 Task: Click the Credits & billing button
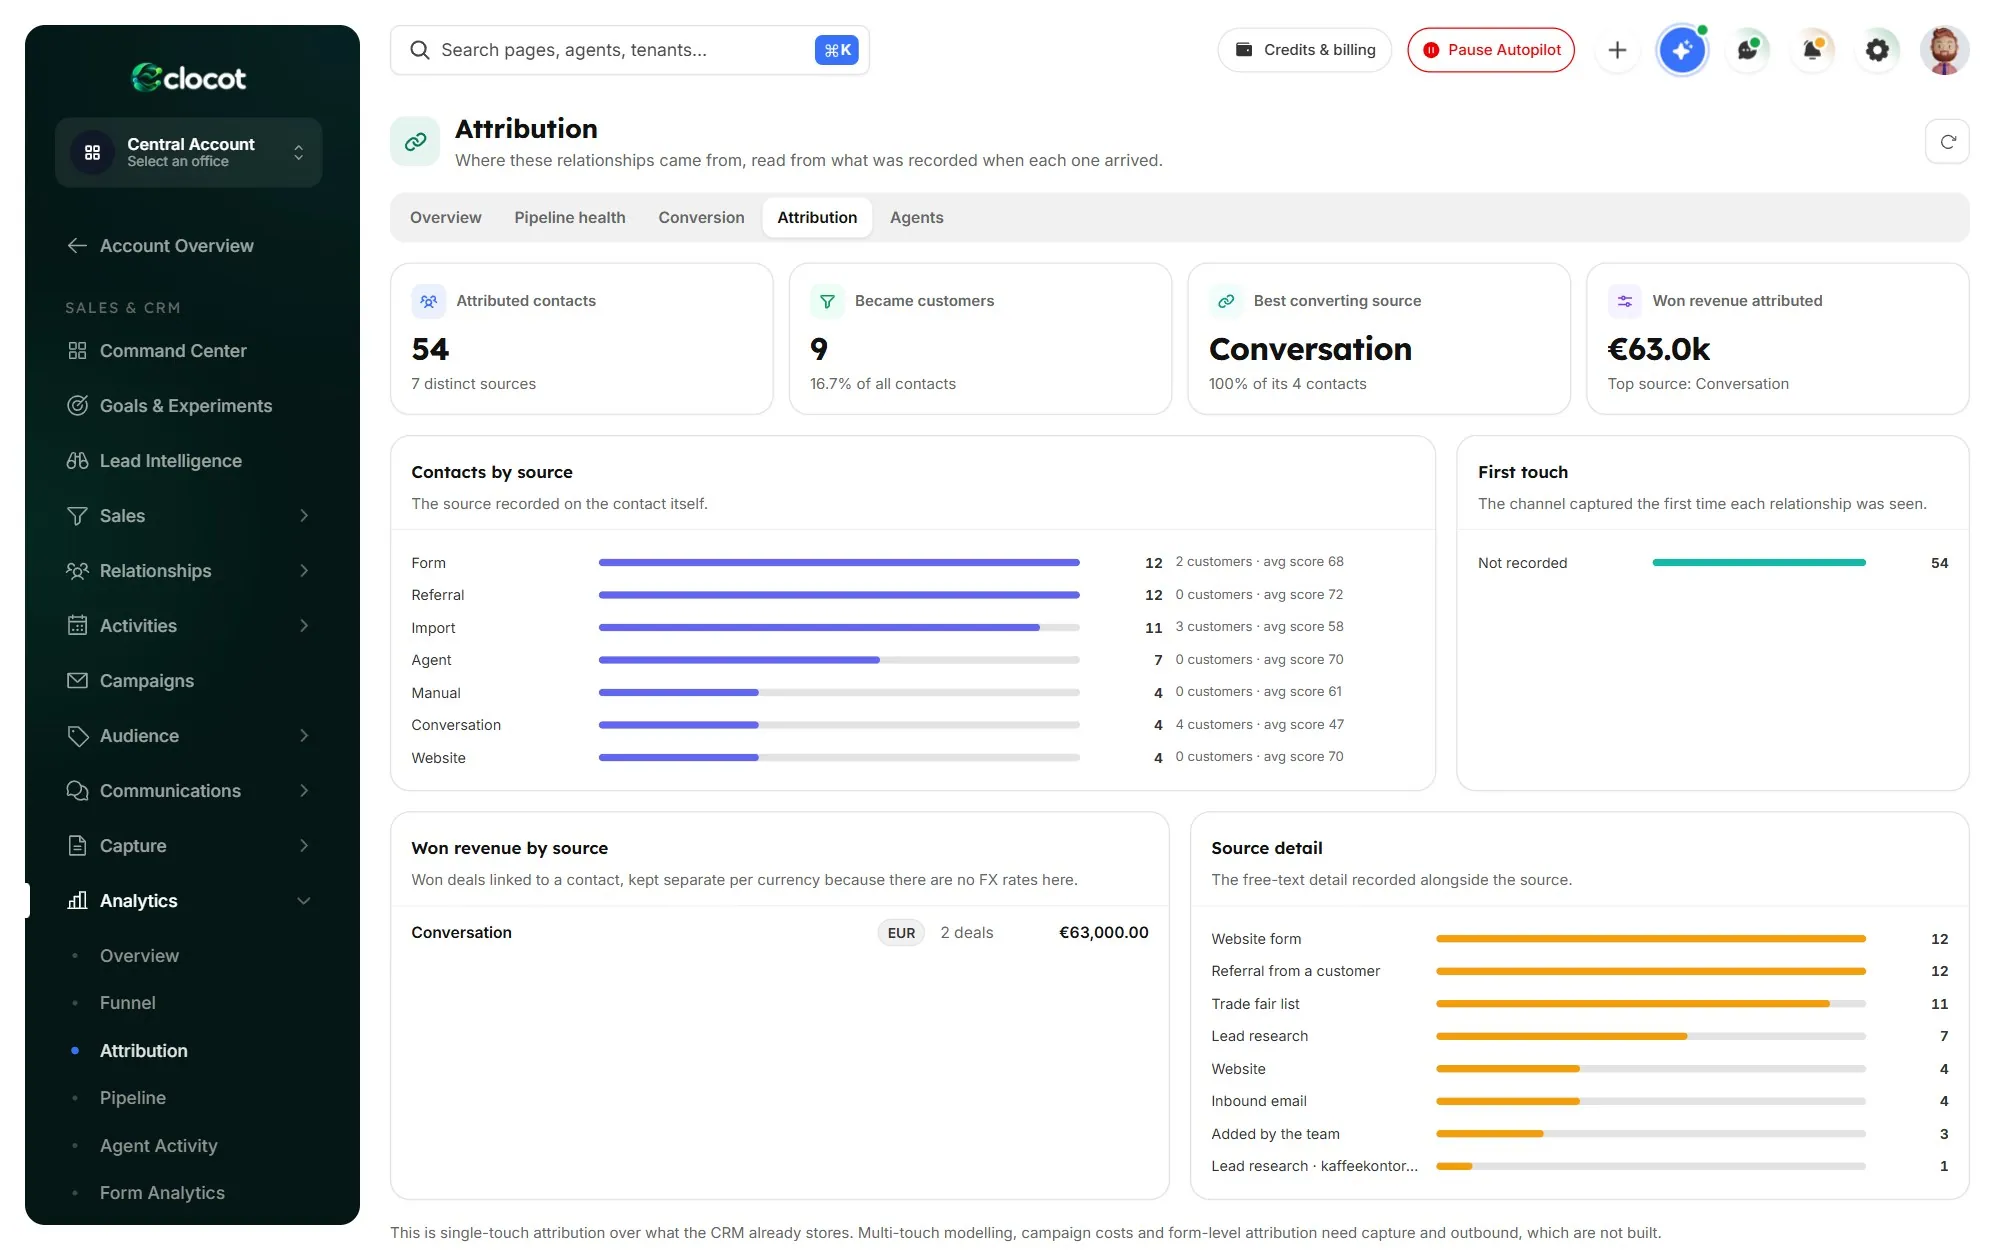pos(1305,50)
